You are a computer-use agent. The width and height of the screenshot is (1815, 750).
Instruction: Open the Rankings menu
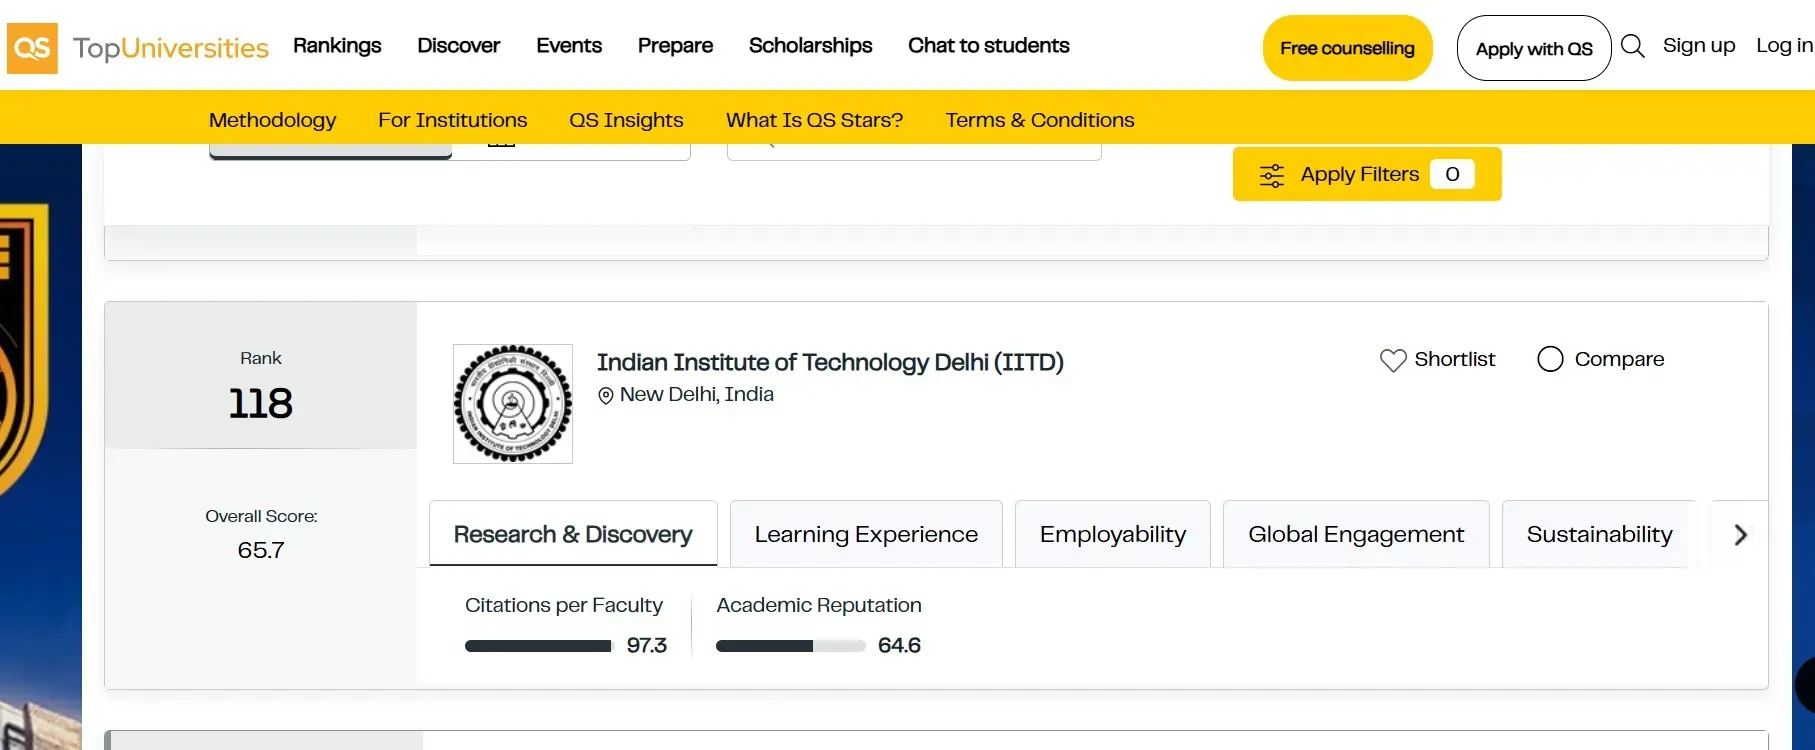coord(337,45)
